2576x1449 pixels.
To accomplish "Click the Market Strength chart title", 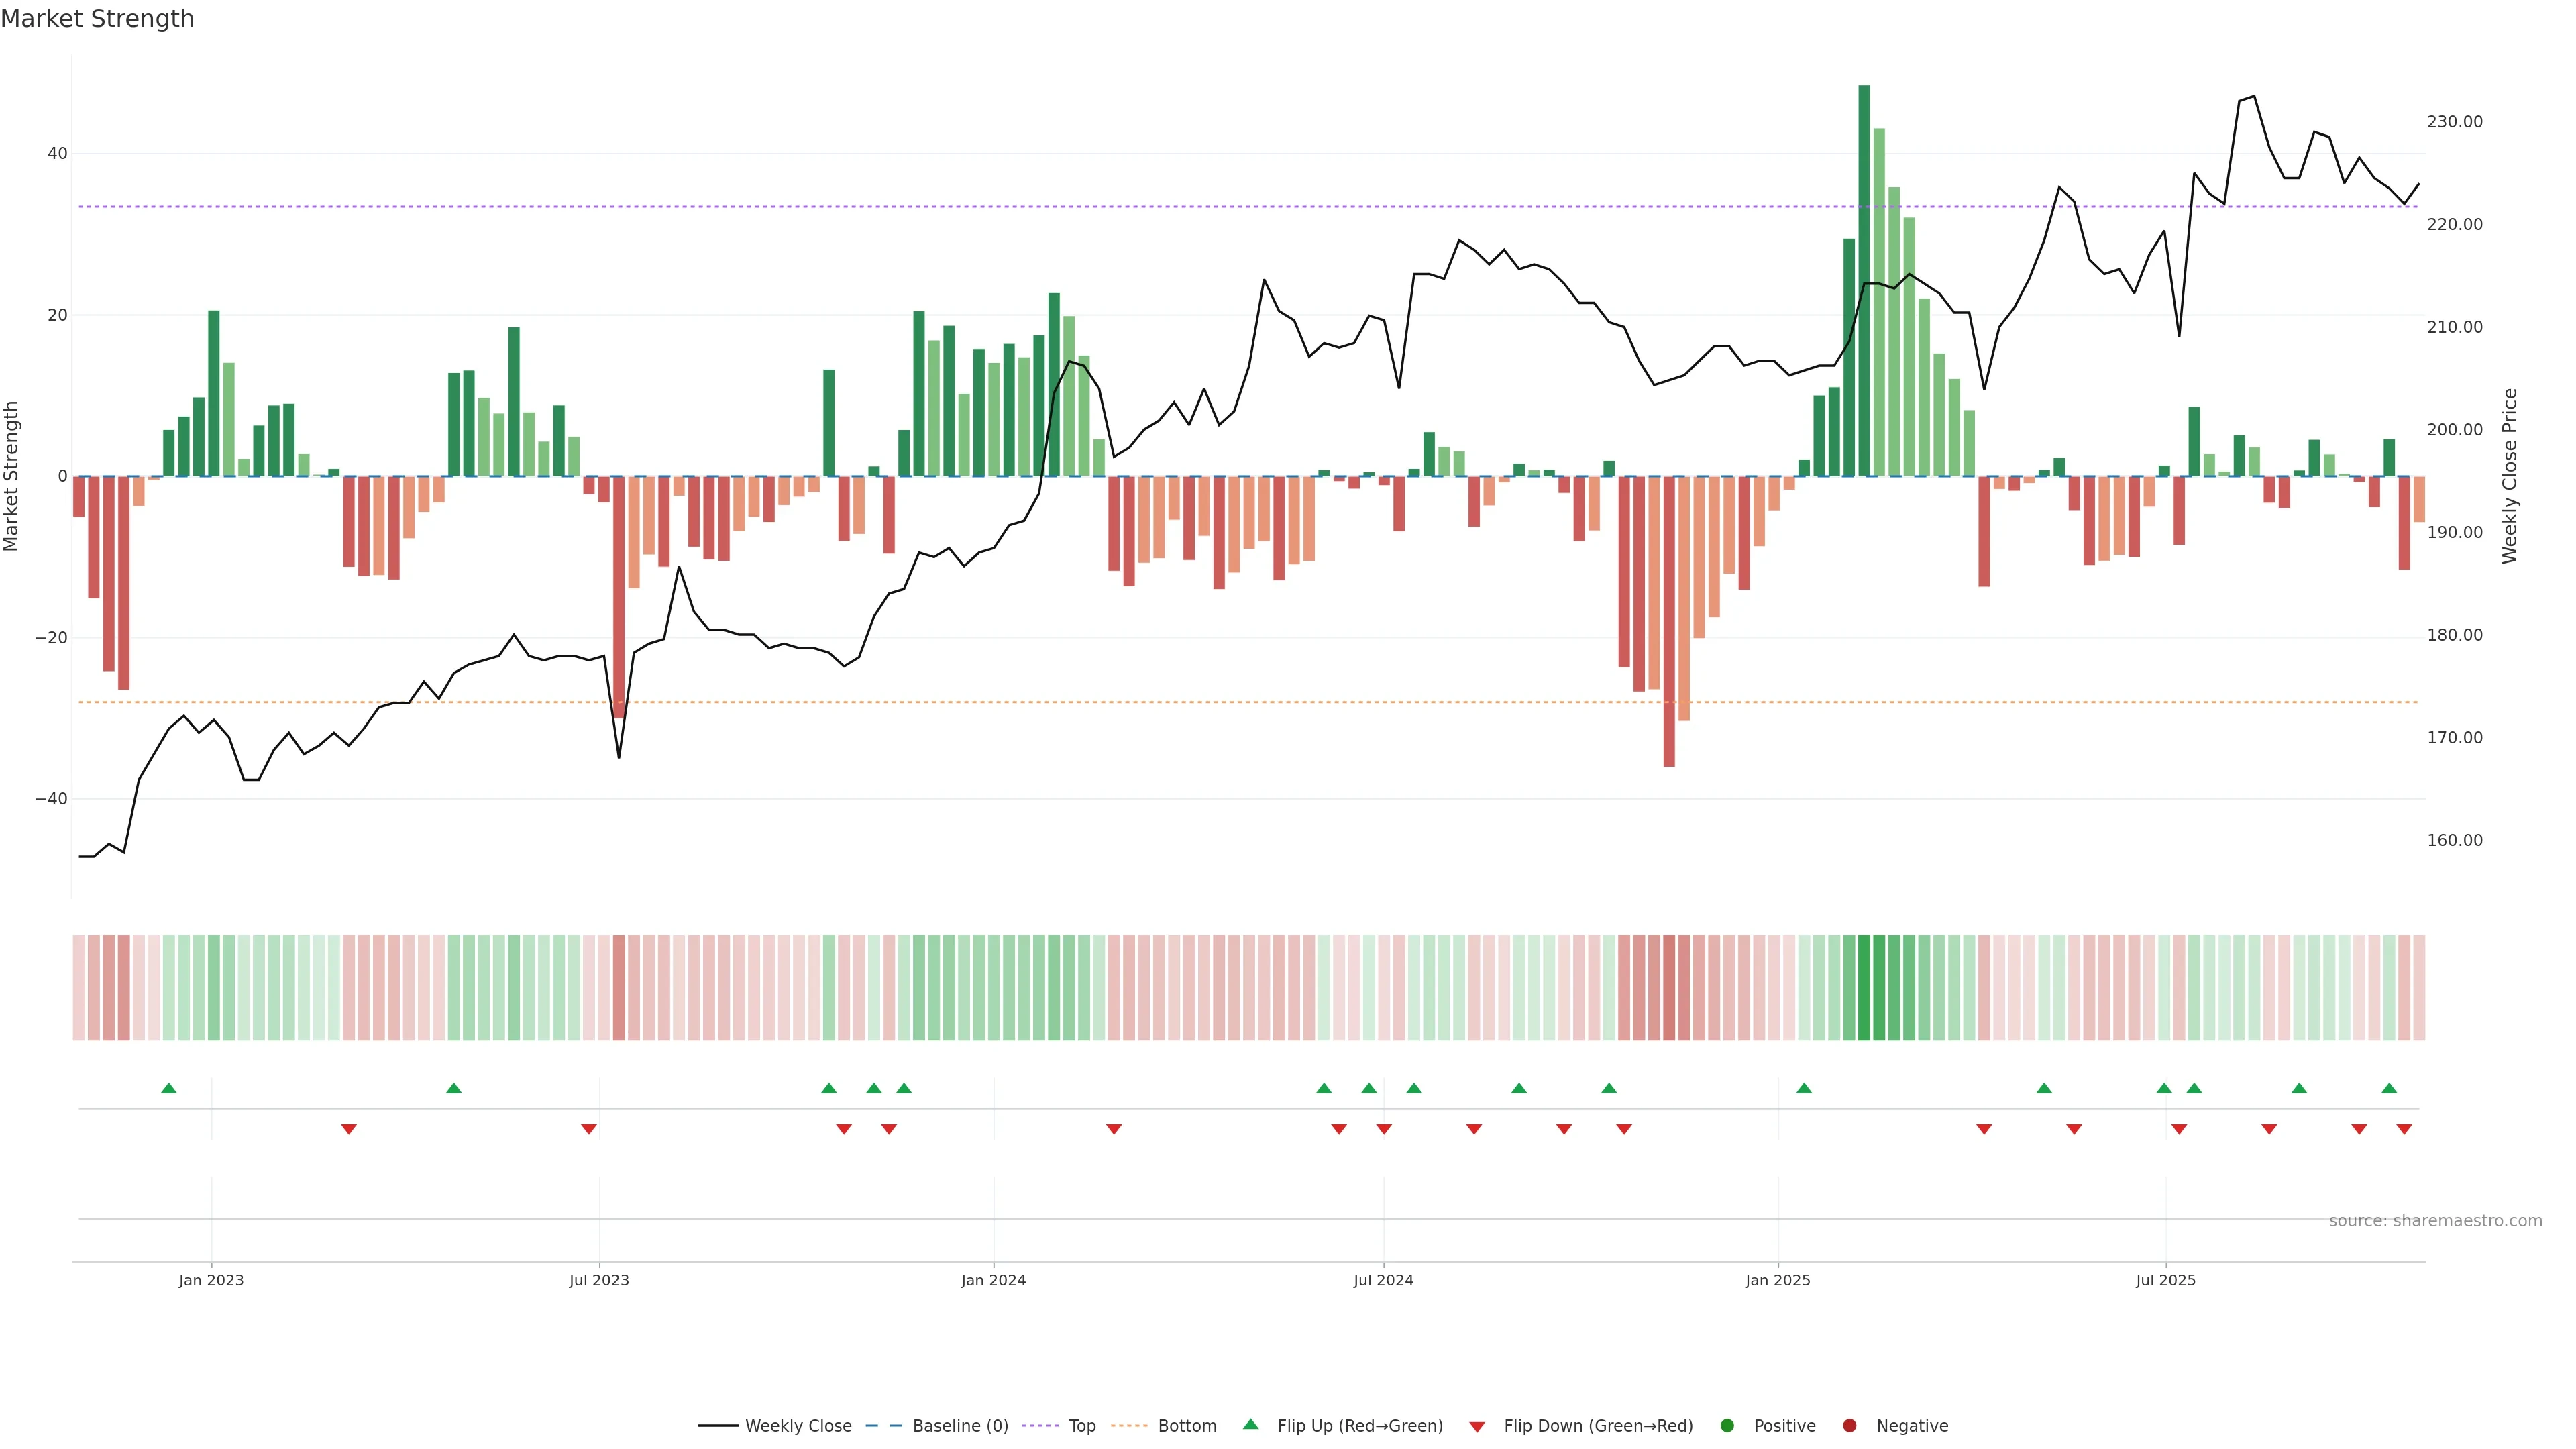I will (x=97, y=19).
